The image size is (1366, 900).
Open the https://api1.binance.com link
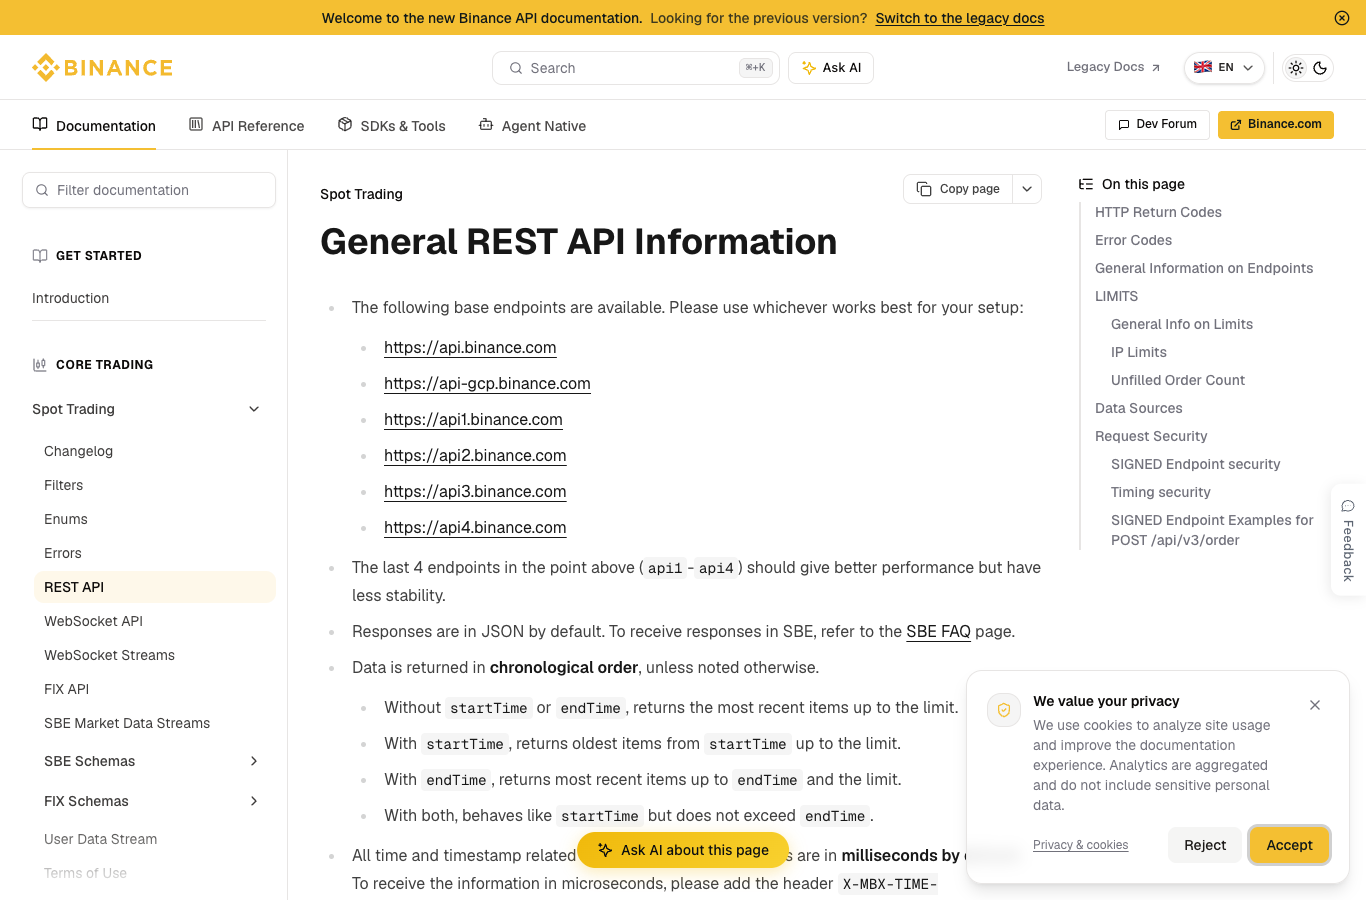[x=473, y=419]
